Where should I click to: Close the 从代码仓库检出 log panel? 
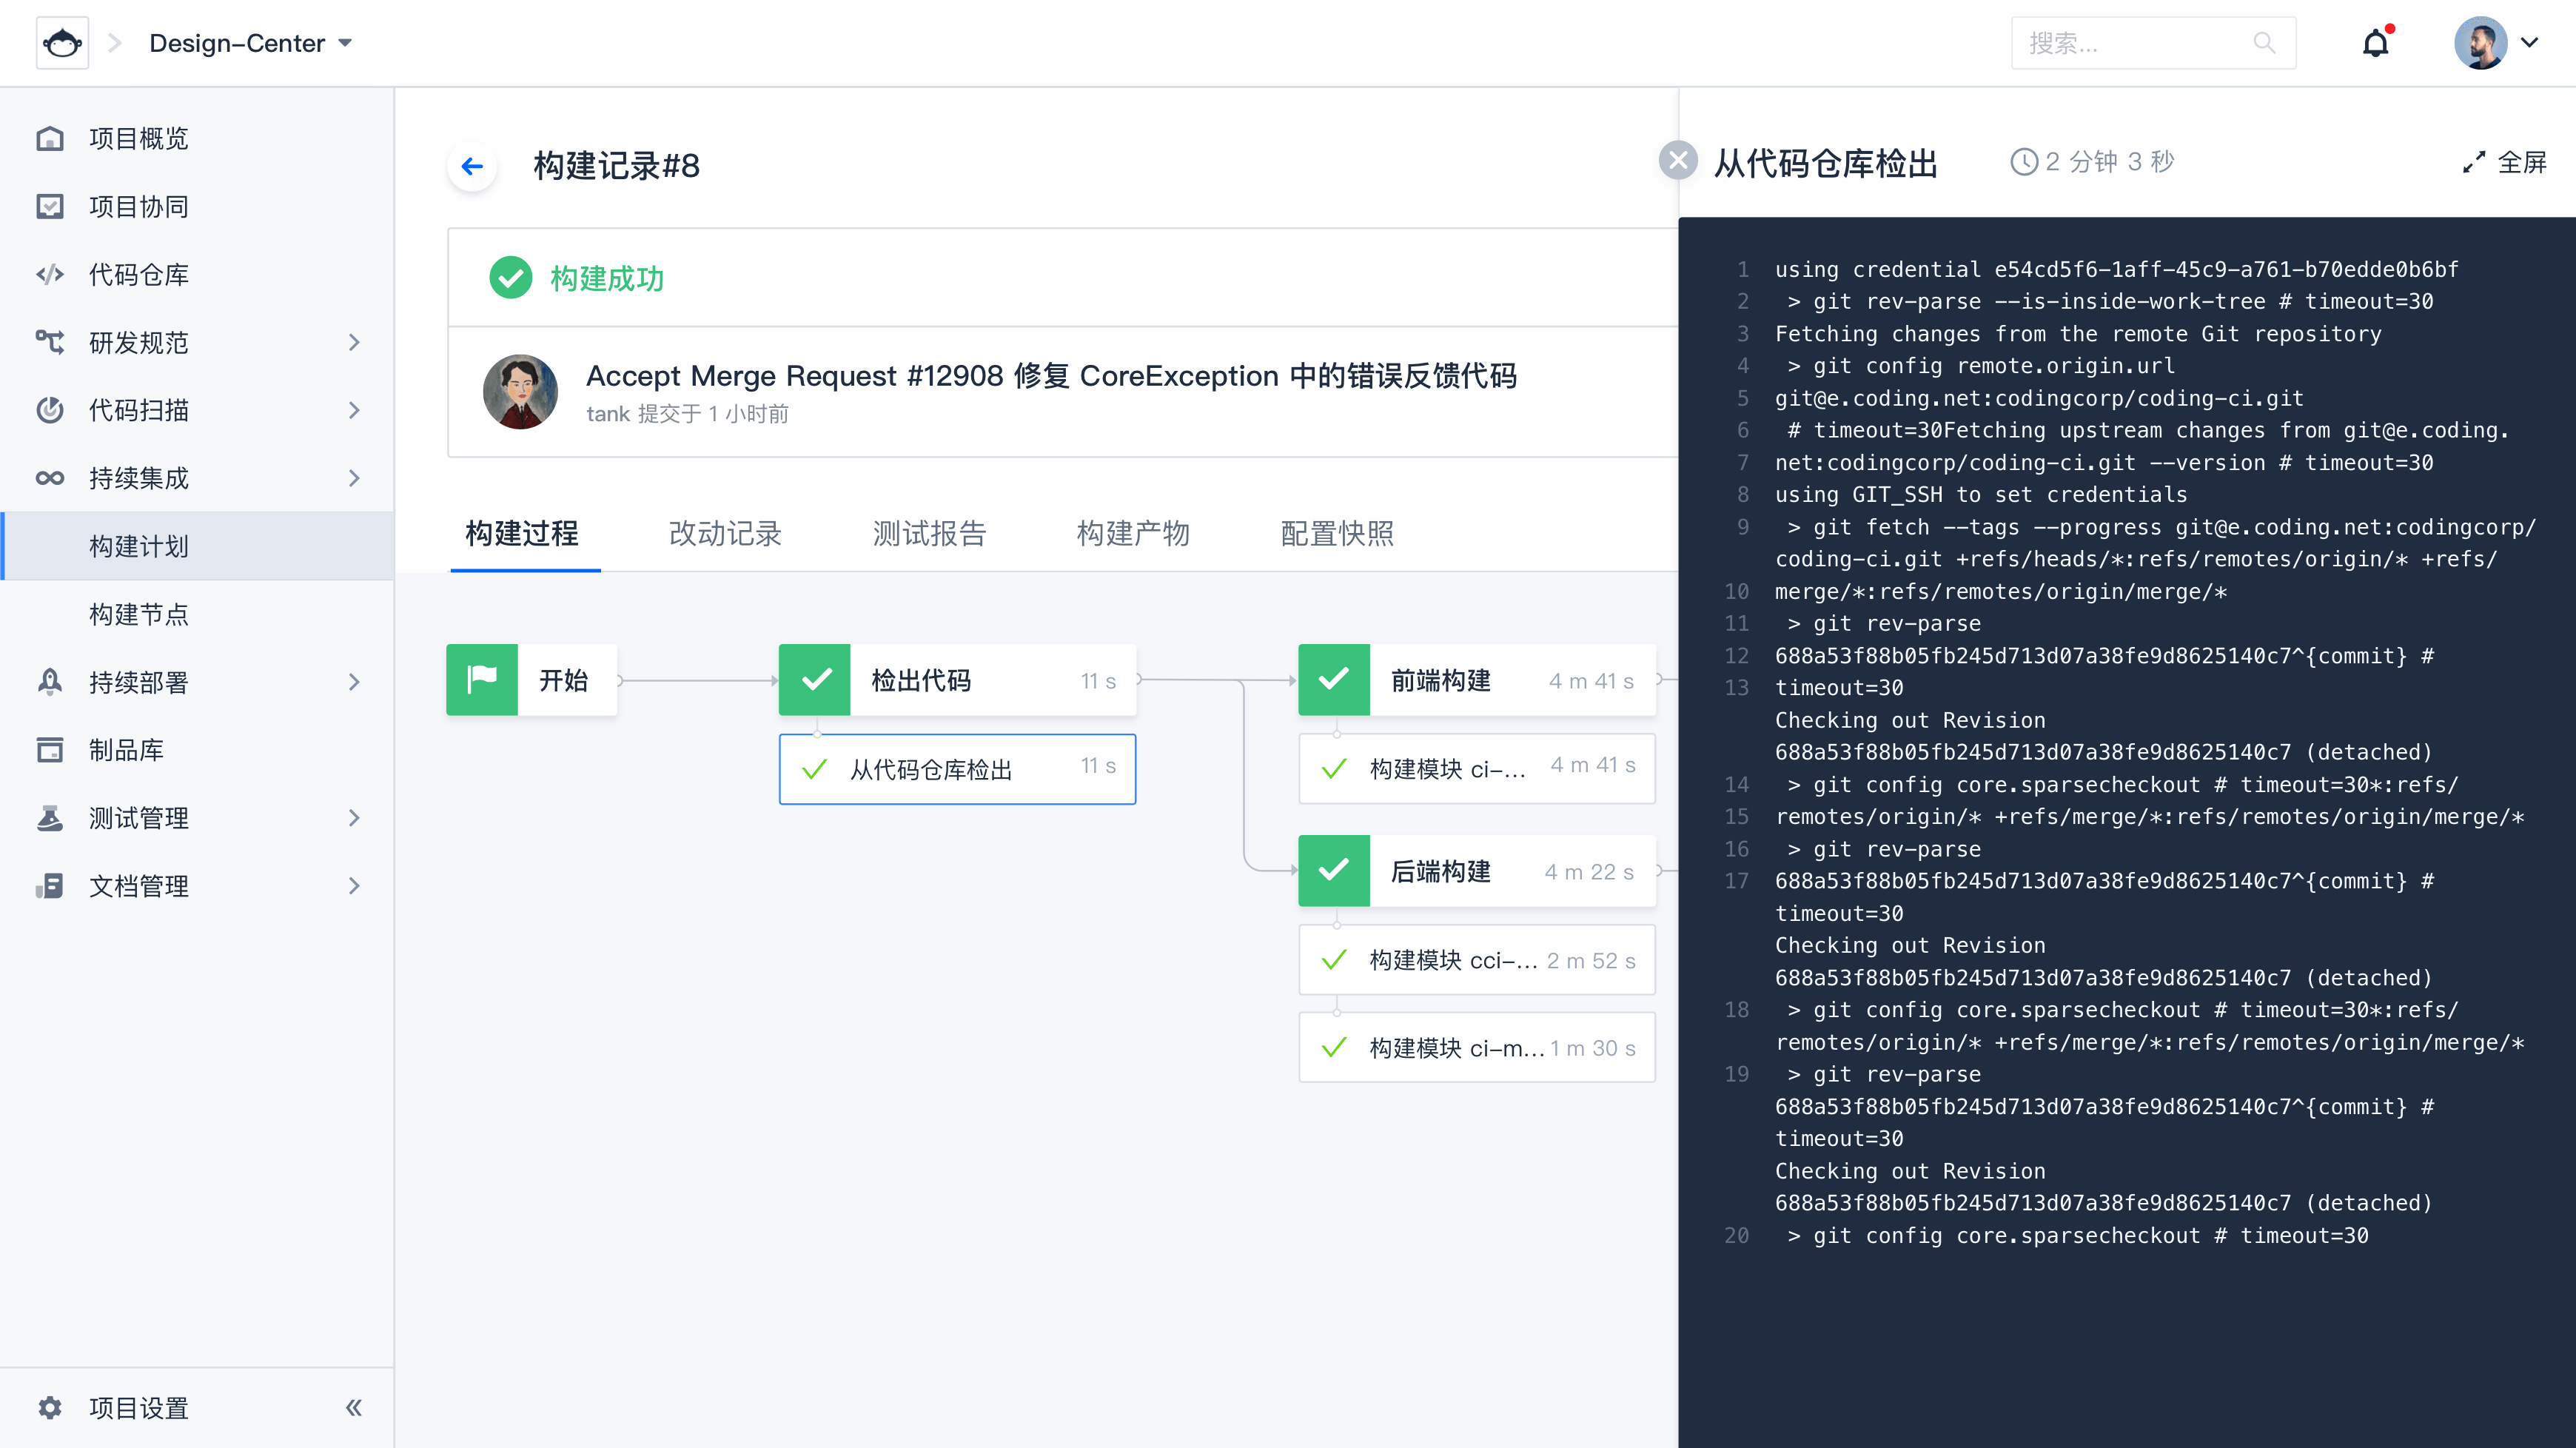[x=1677, y=161]
